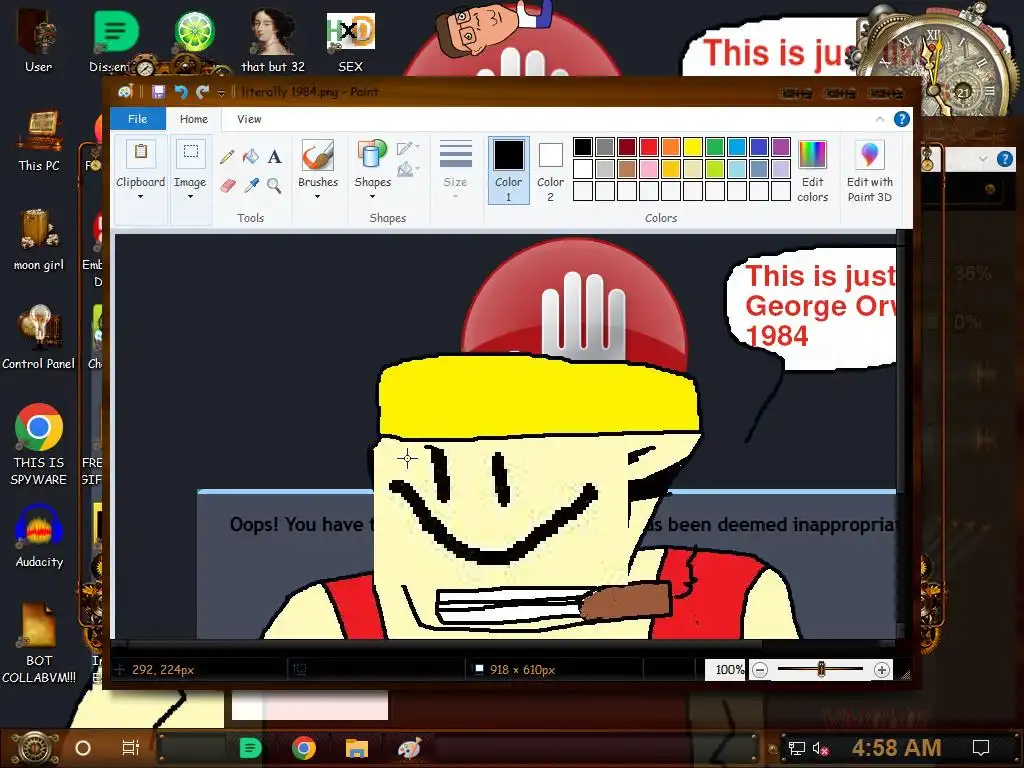Click the horizontal canvas scrollbar
The height and width of the screenshot is (768, 1024).
(x=438, y=644)
